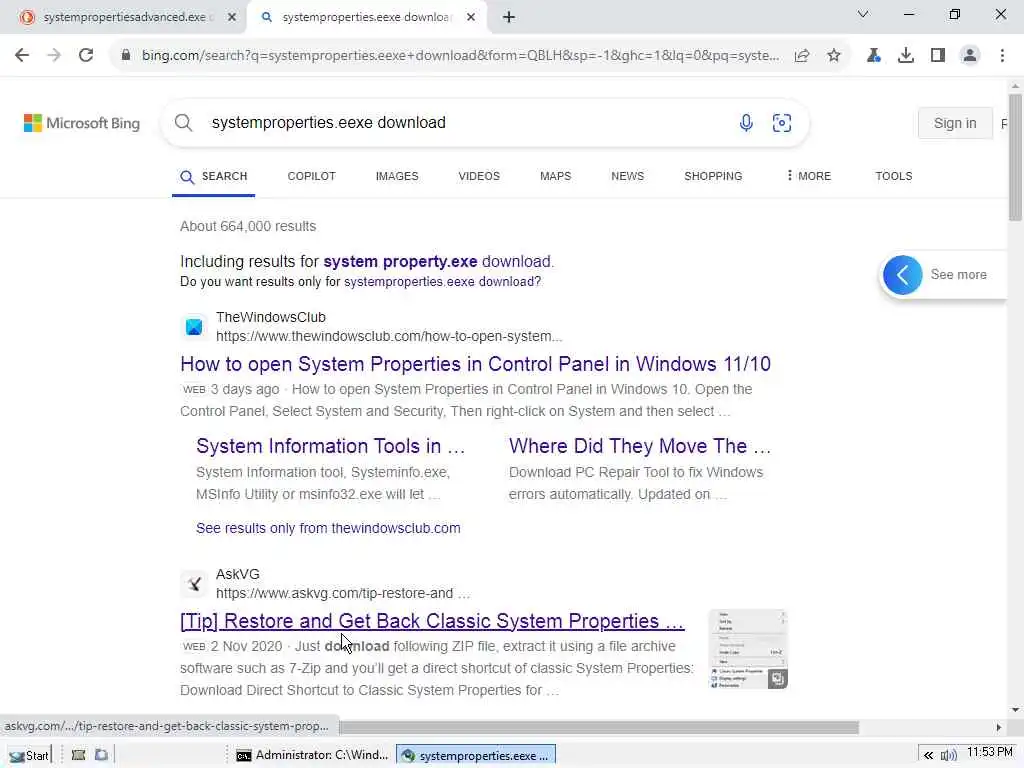
Task: Open Where Did They Move The sublink
Action: tap(640, 447)
